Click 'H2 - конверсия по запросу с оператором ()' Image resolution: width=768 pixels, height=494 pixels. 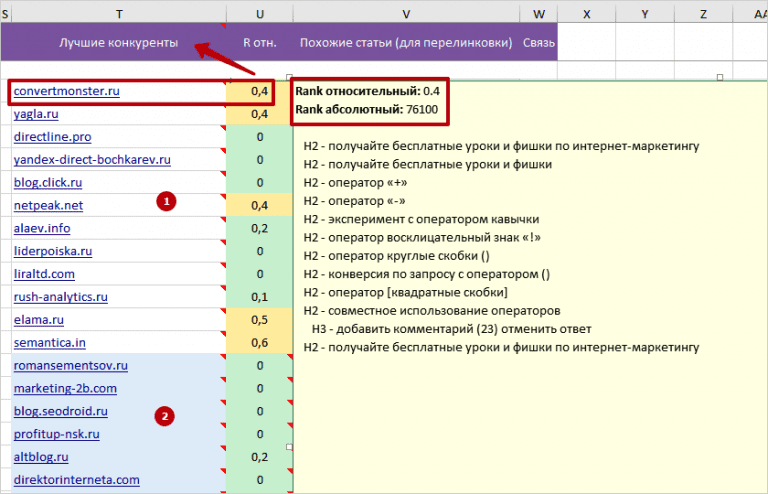(x=427, y=274)
